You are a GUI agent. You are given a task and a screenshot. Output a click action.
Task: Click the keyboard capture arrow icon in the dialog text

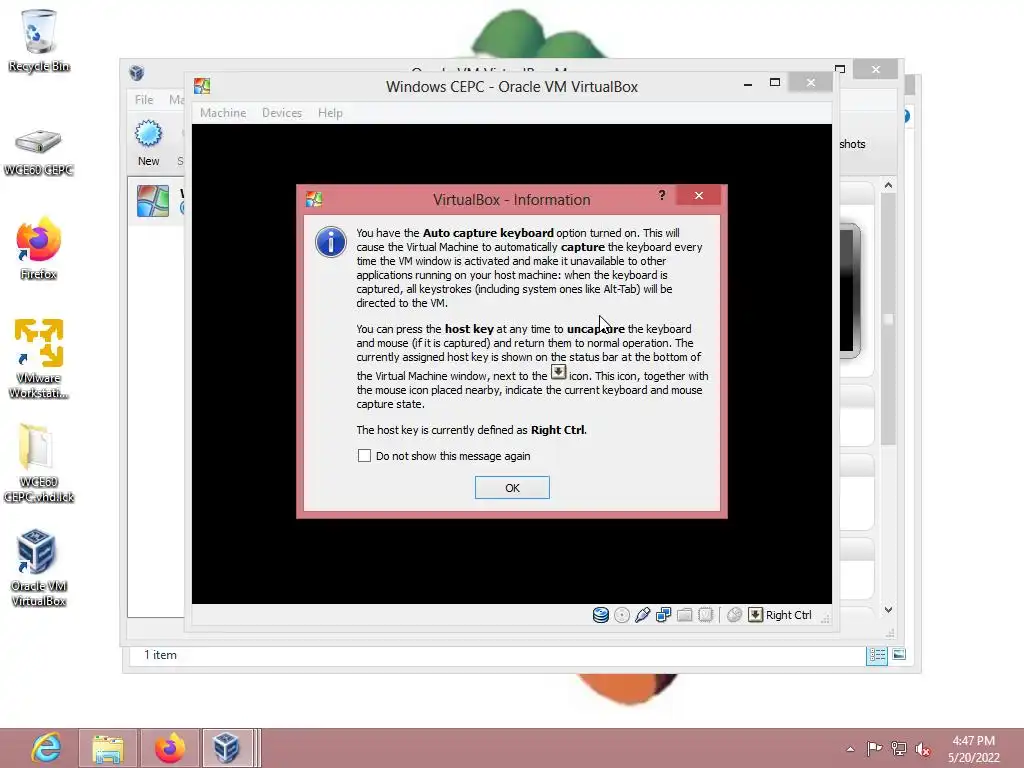click(x=558, y=372)
